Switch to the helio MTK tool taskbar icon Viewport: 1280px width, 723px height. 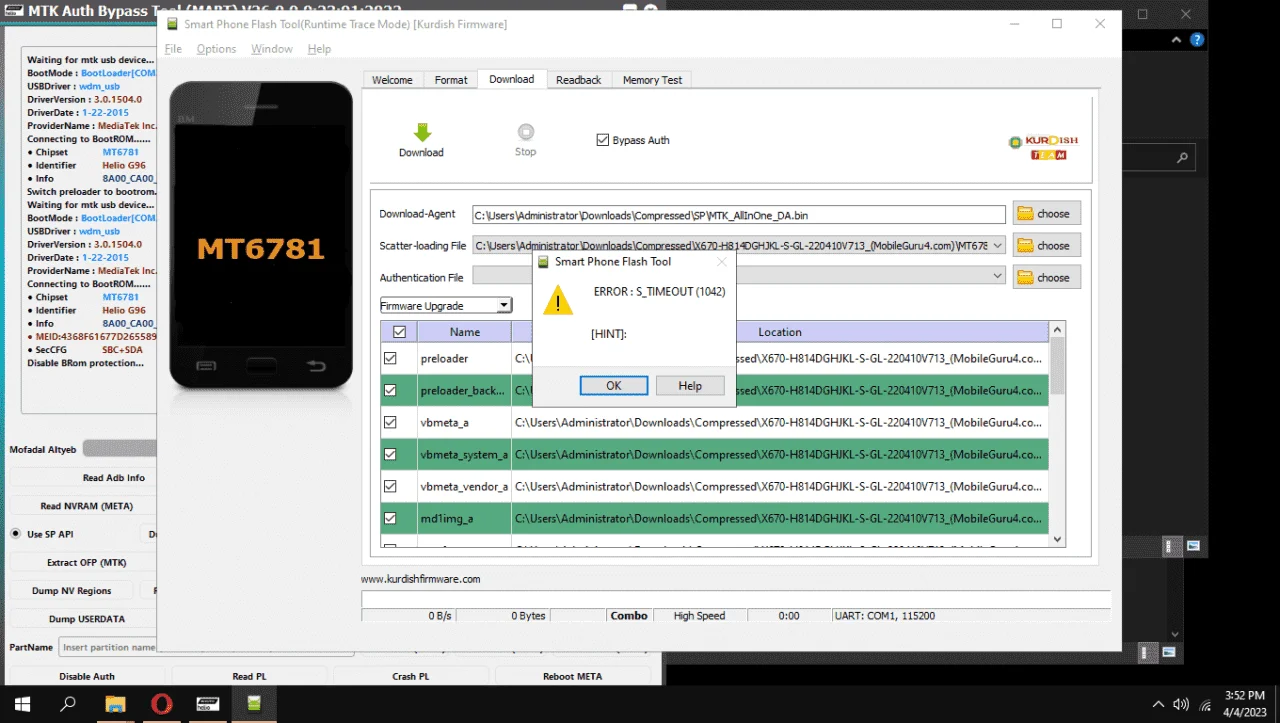208,703
